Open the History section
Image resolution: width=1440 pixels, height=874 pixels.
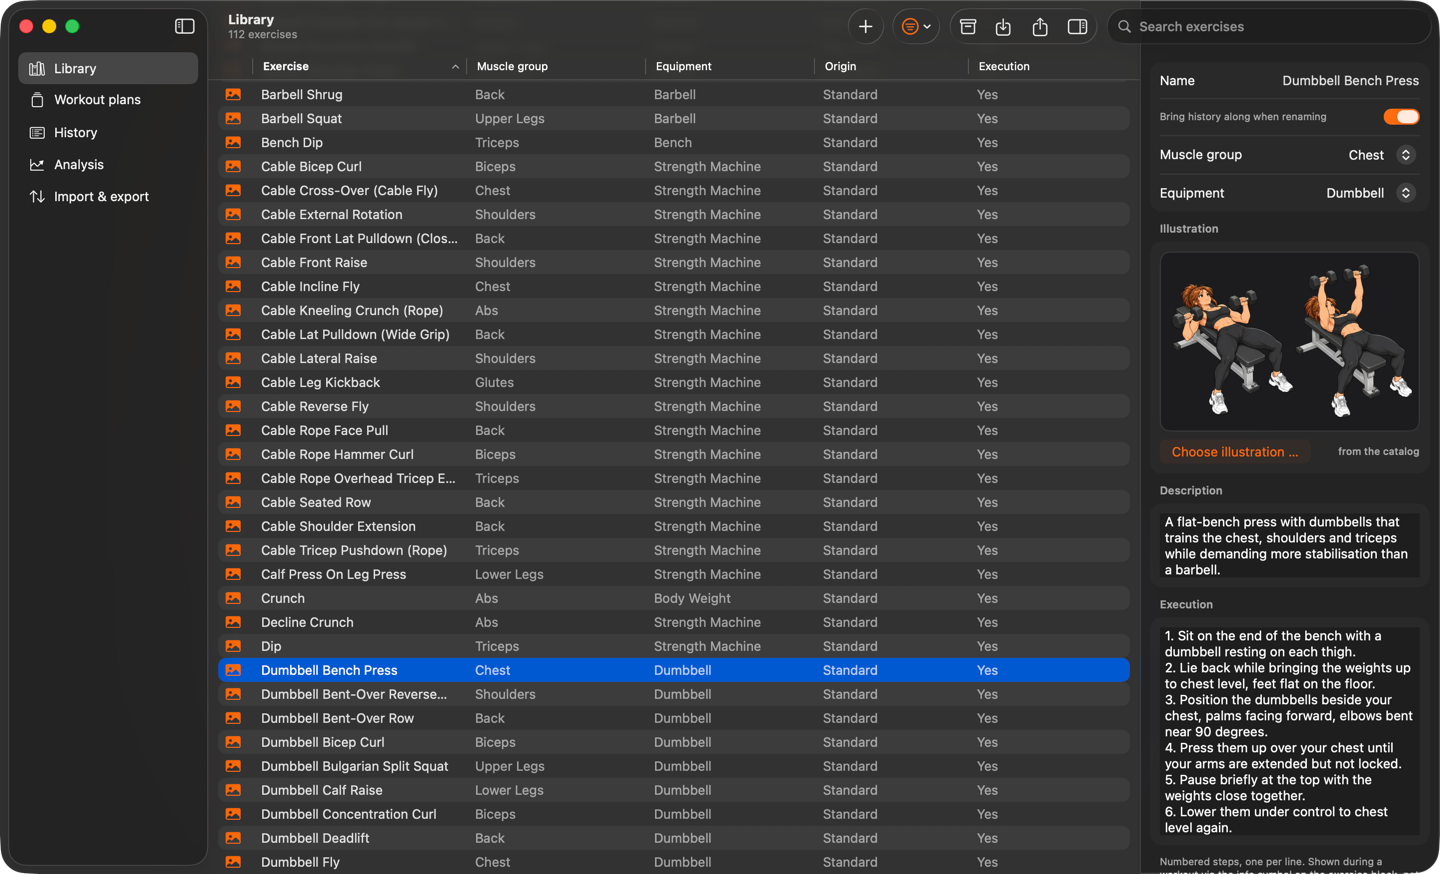(x=108, y=132)
